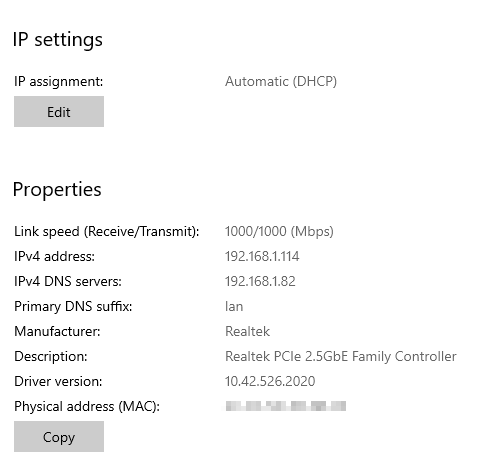This screenshot has width=488, height=465.
Task: Click the Driver version label
Action: (x=58, y=381)
